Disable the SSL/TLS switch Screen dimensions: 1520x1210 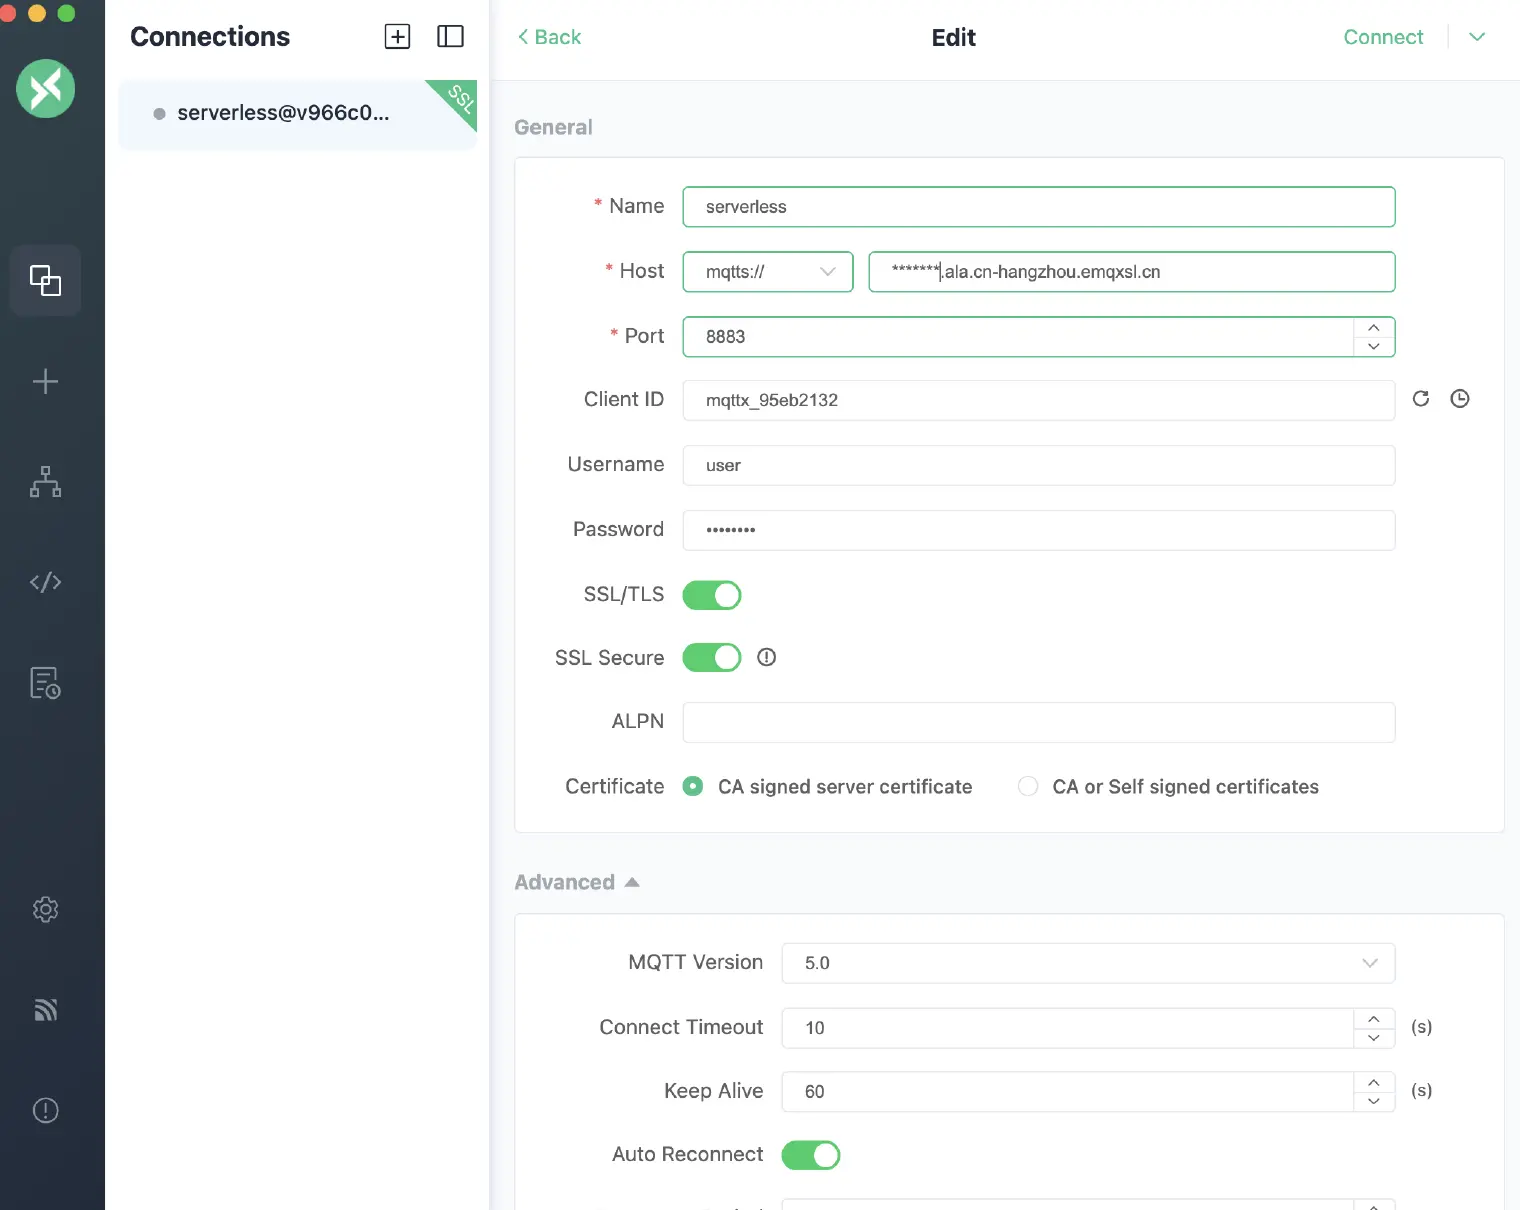pos(711,595)
